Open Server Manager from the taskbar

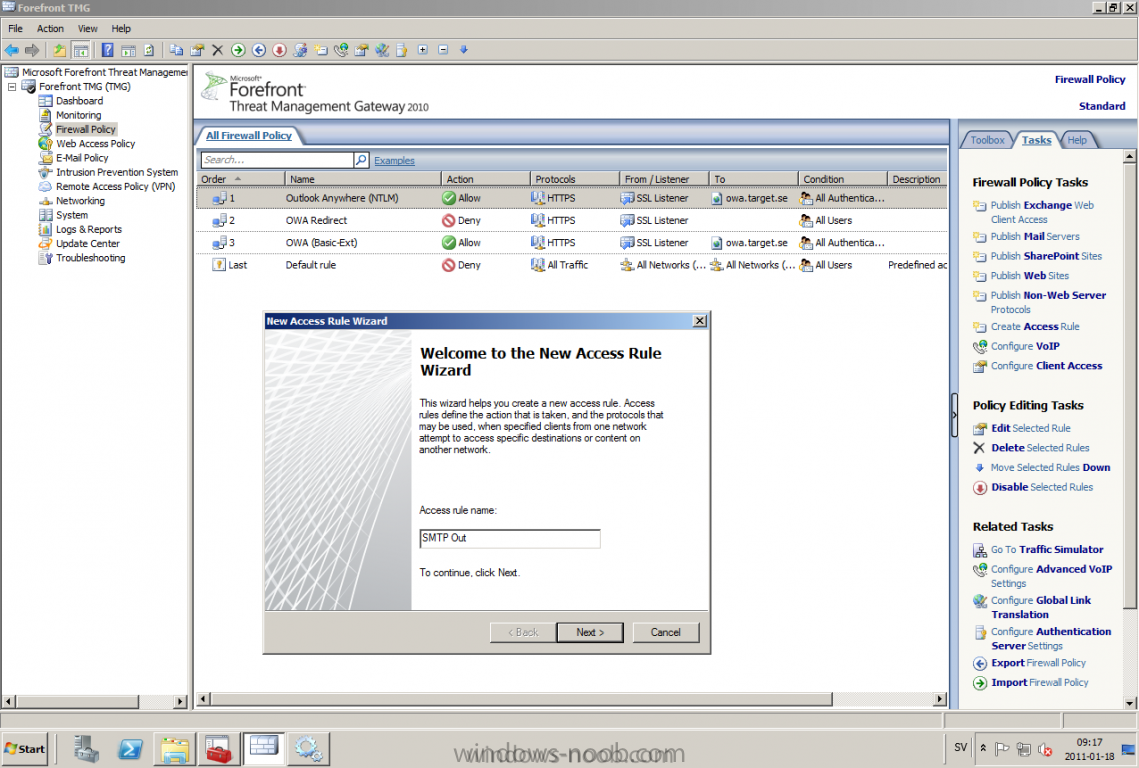point(86,748)
